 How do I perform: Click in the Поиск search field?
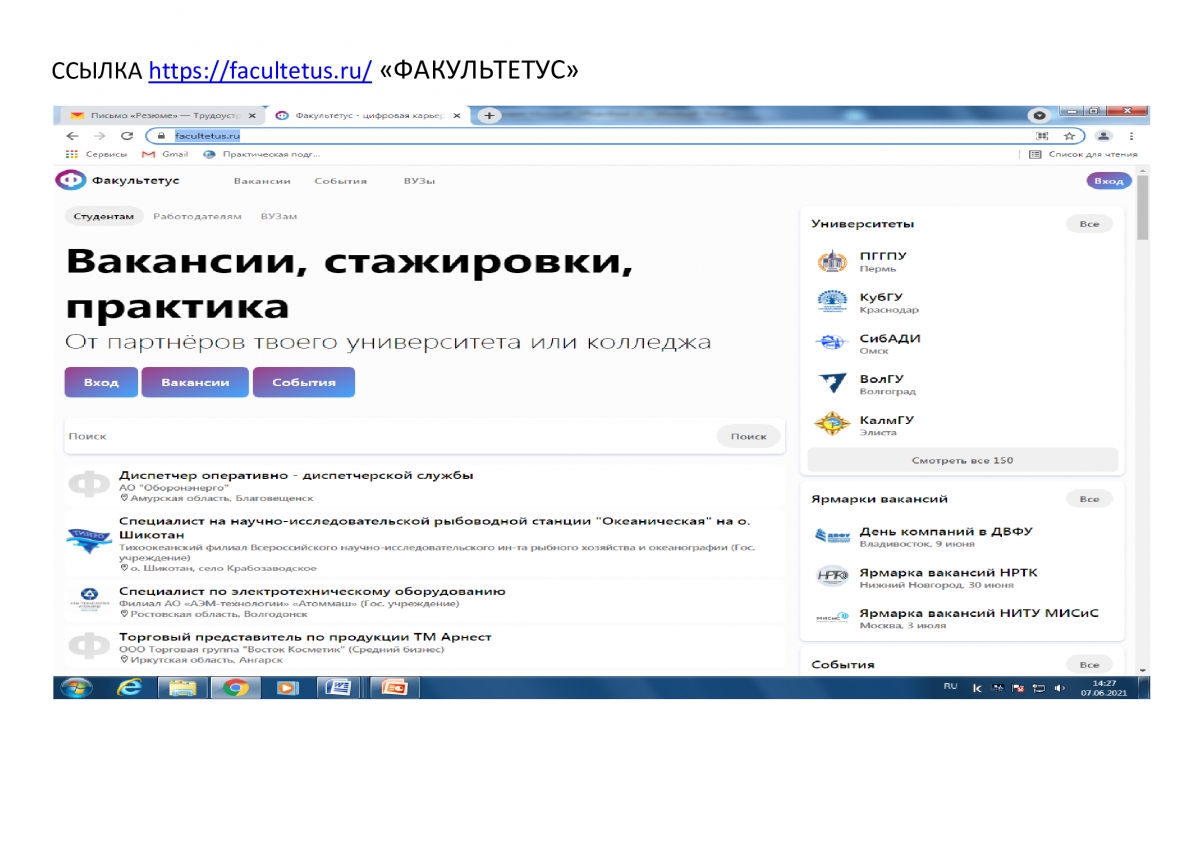[388, 436]
